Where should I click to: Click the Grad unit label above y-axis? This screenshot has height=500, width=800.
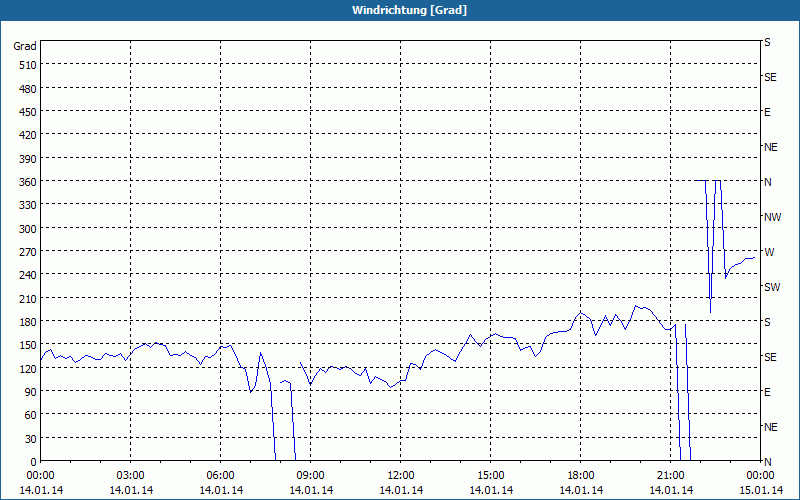tap(25, 46)
